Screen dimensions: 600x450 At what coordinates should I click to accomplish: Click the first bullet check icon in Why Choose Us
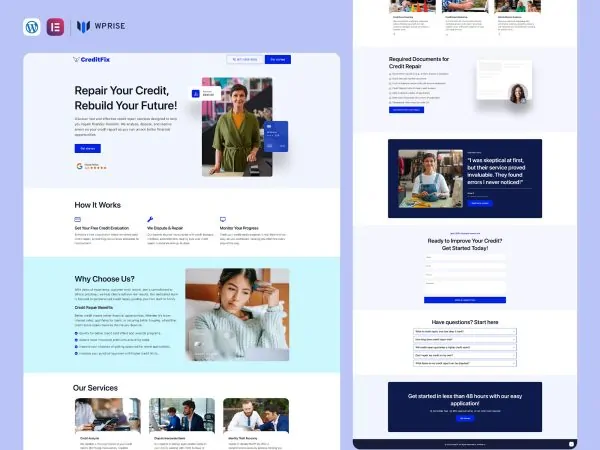pyautogui.click(x=77, y=333)
